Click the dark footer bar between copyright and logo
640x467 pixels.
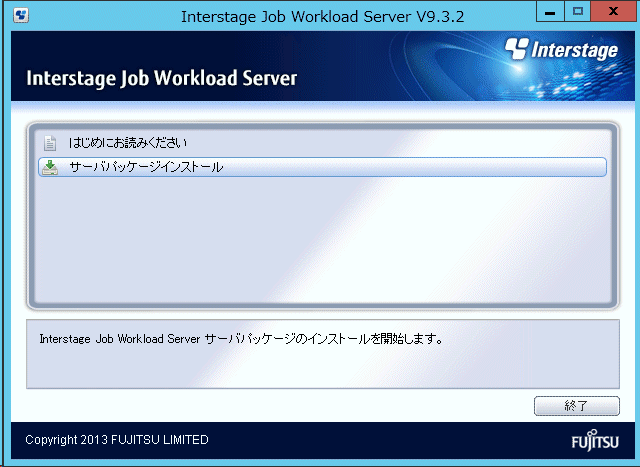pos(390,440)
